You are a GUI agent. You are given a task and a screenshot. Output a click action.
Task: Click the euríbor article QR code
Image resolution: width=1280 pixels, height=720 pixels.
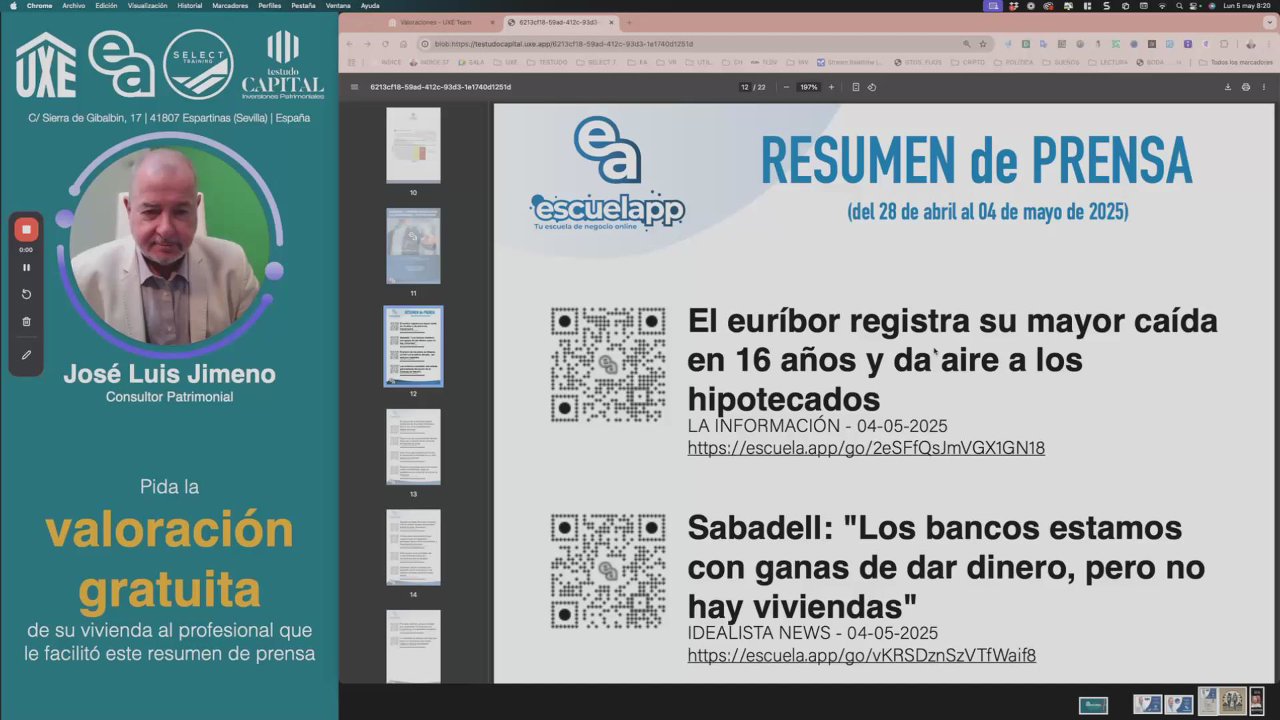tap(608, 365)
